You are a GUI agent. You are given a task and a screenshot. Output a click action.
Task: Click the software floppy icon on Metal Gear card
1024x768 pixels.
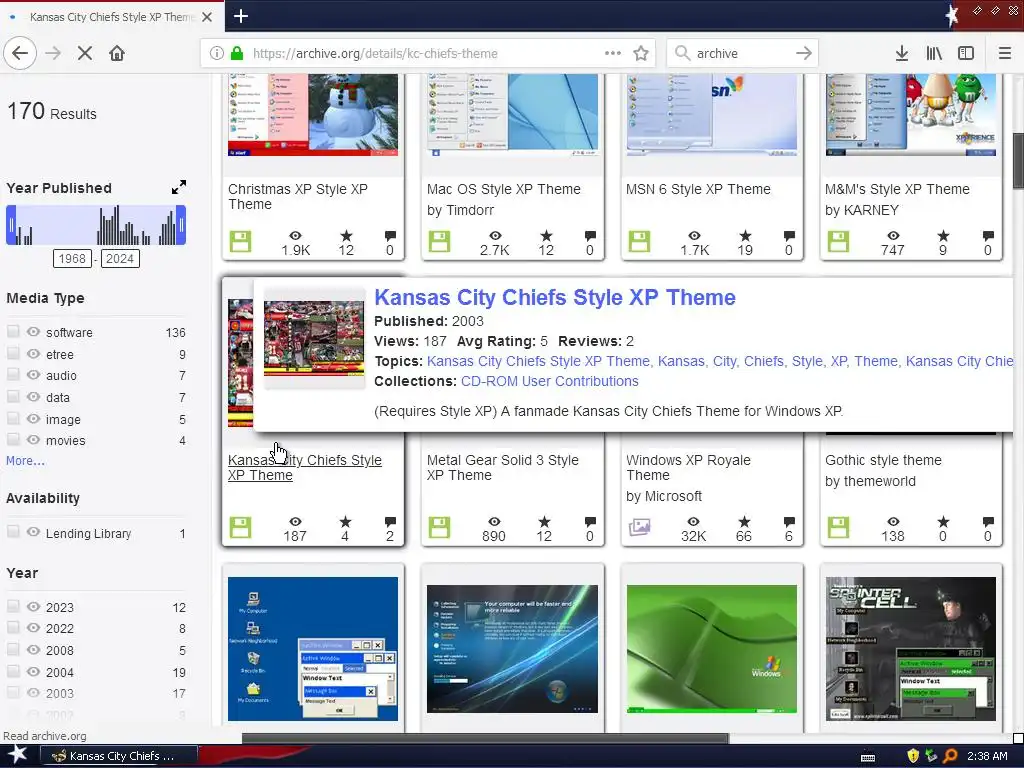[x=439, y=527]
